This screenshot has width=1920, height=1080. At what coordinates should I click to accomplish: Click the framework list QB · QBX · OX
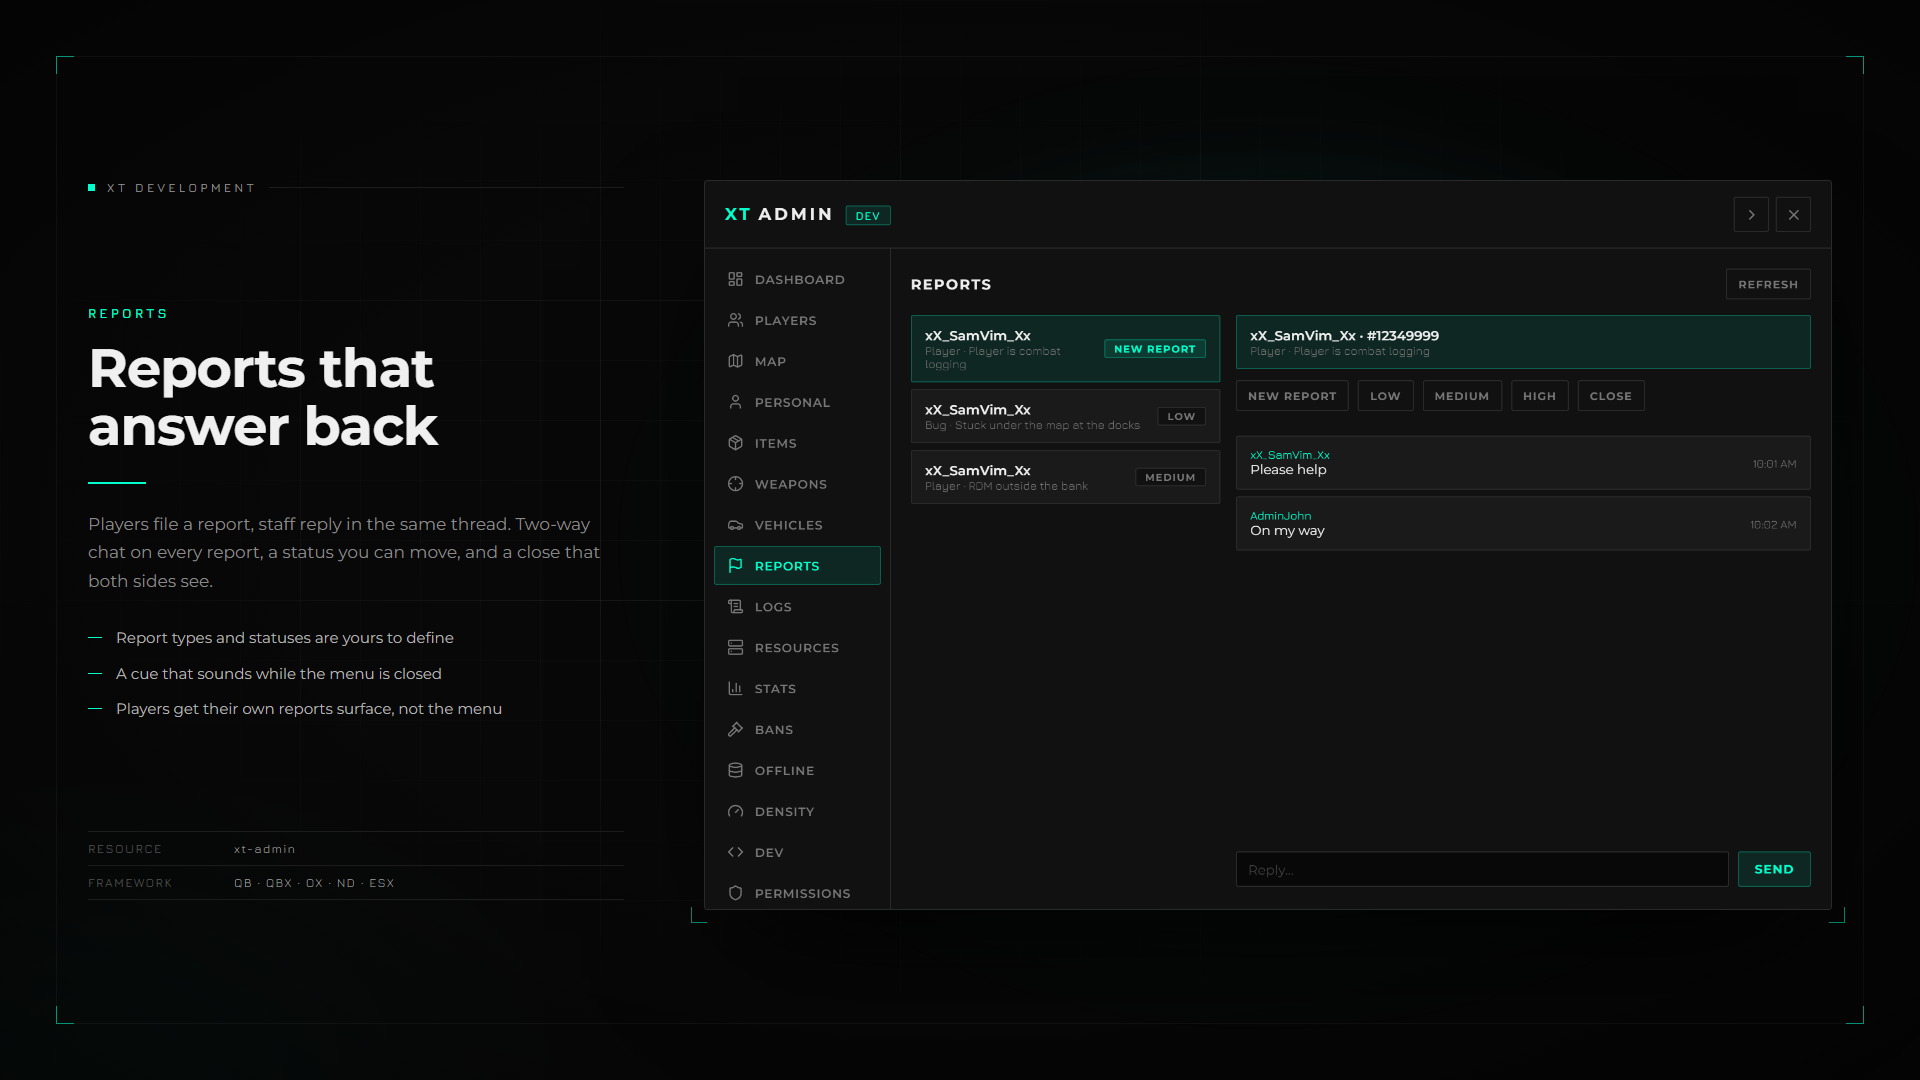[314, 883]
